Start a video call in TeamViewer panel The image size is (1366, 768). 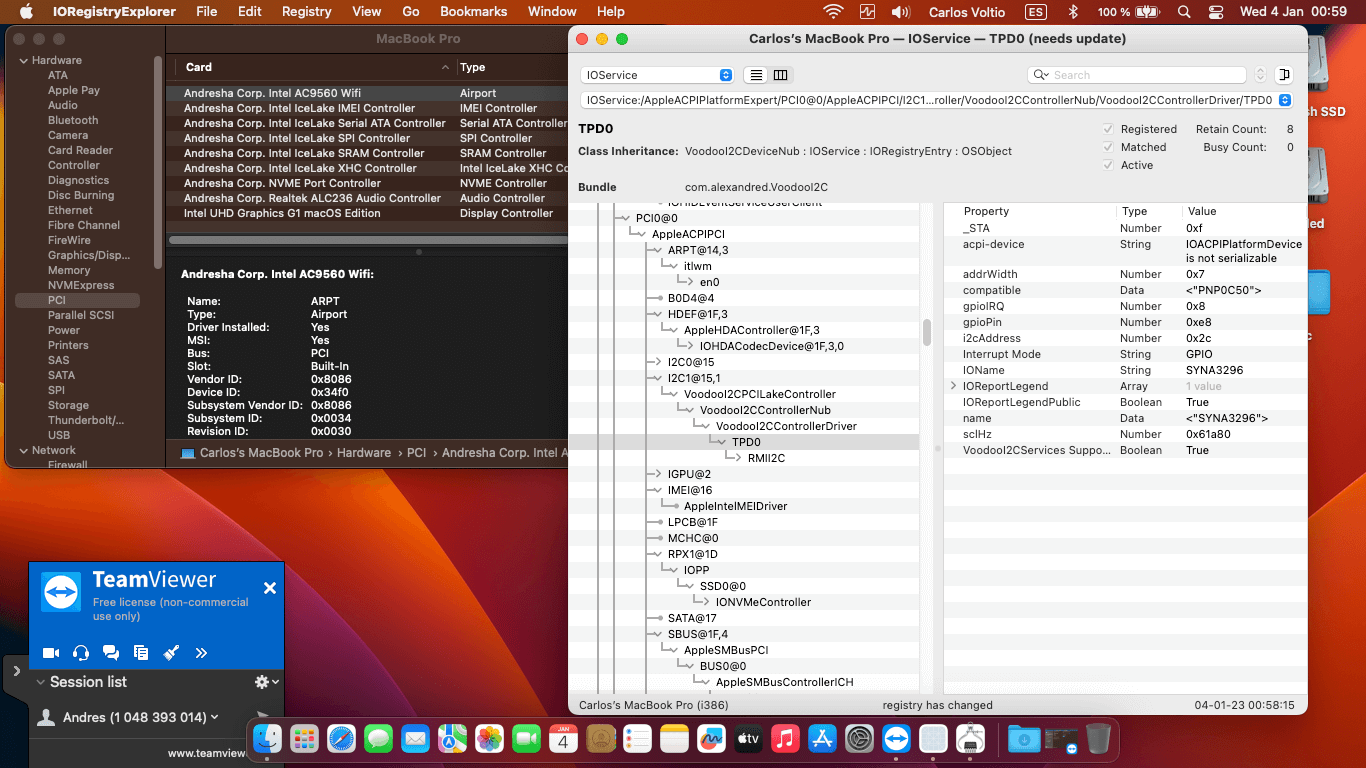point(51,653)
